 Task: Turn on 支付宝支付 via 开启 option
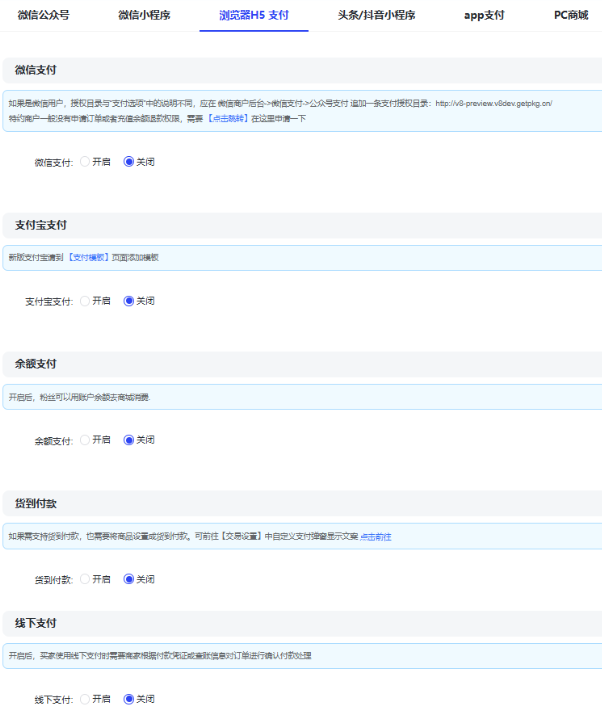click(x=85, y=301)
